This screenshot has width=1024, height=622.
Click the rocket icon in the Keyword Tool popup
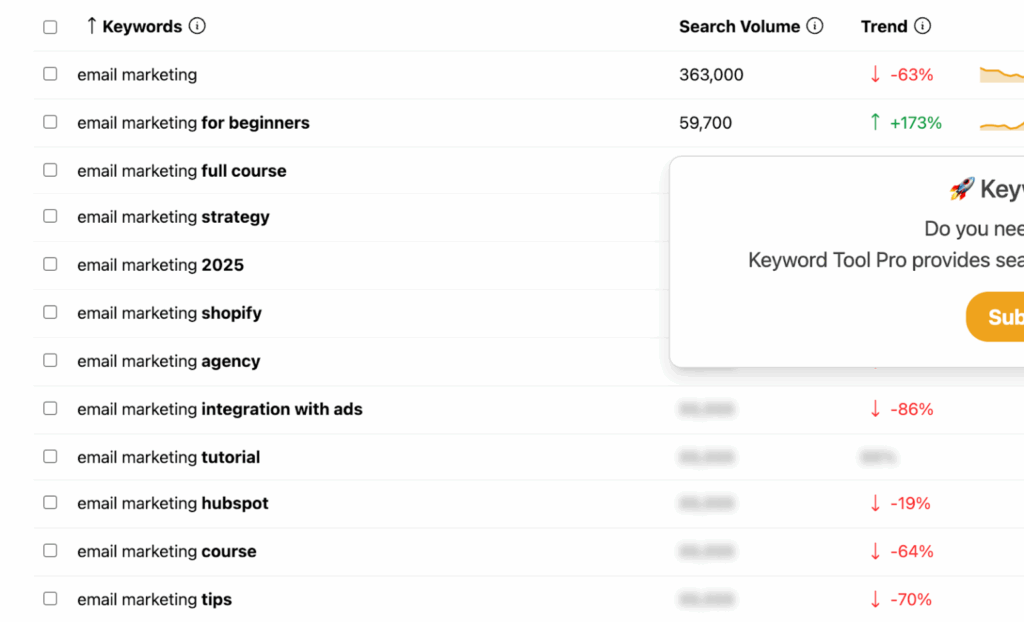click(x=961, y=188)
